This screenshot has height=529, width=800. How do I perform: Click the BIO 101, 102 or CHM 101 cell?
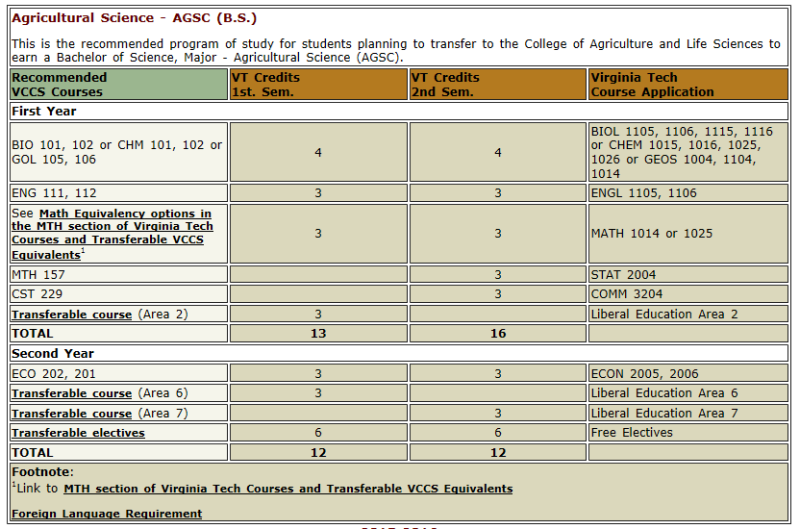tap(119, 152)
